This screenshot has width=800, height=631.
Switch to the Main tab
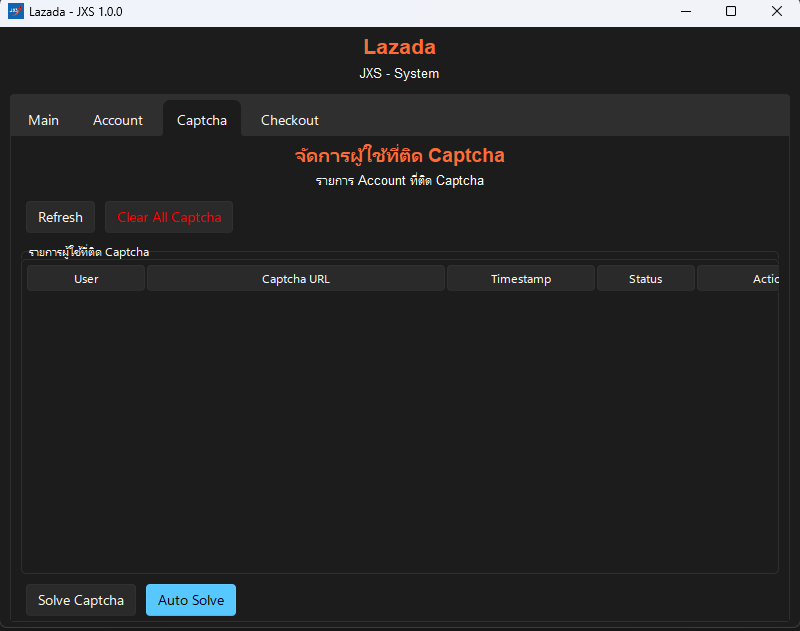(x=43, y=120)
